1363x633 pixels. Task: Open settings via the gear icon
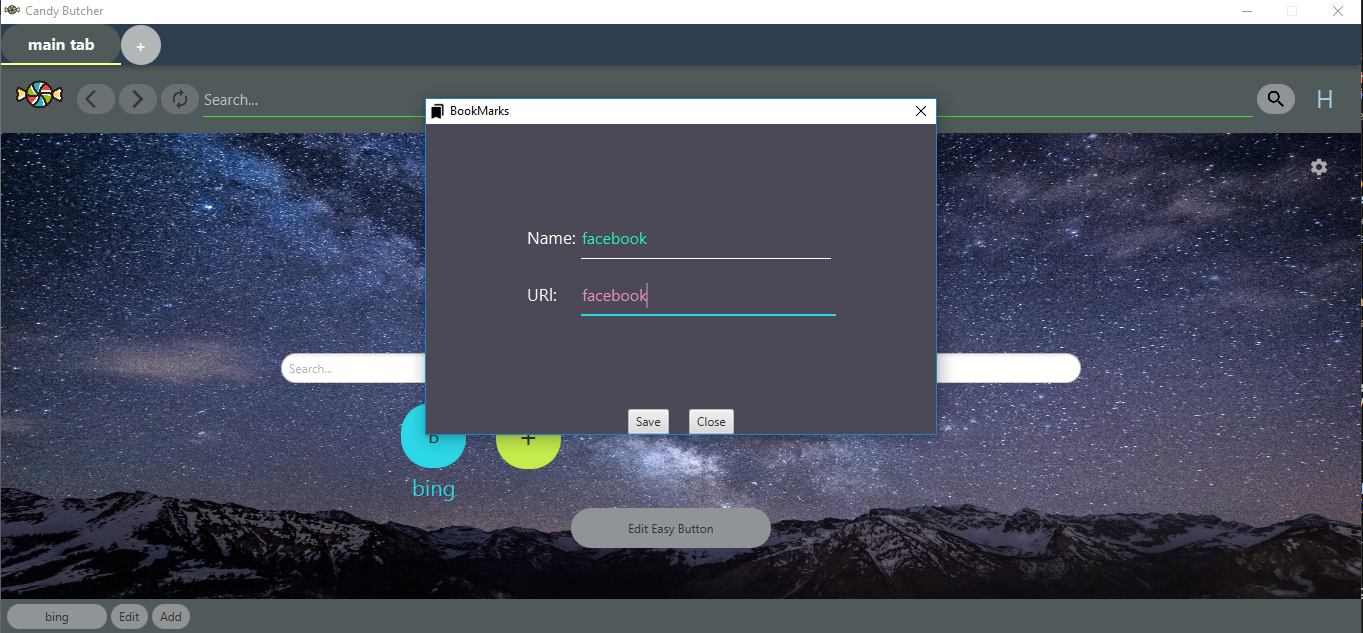pyautogui.click(x=1318, y=167)
